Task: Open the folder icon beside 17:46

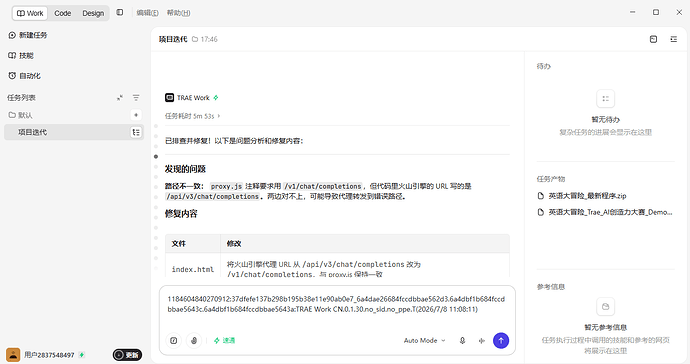Action: tap(195, 39)
